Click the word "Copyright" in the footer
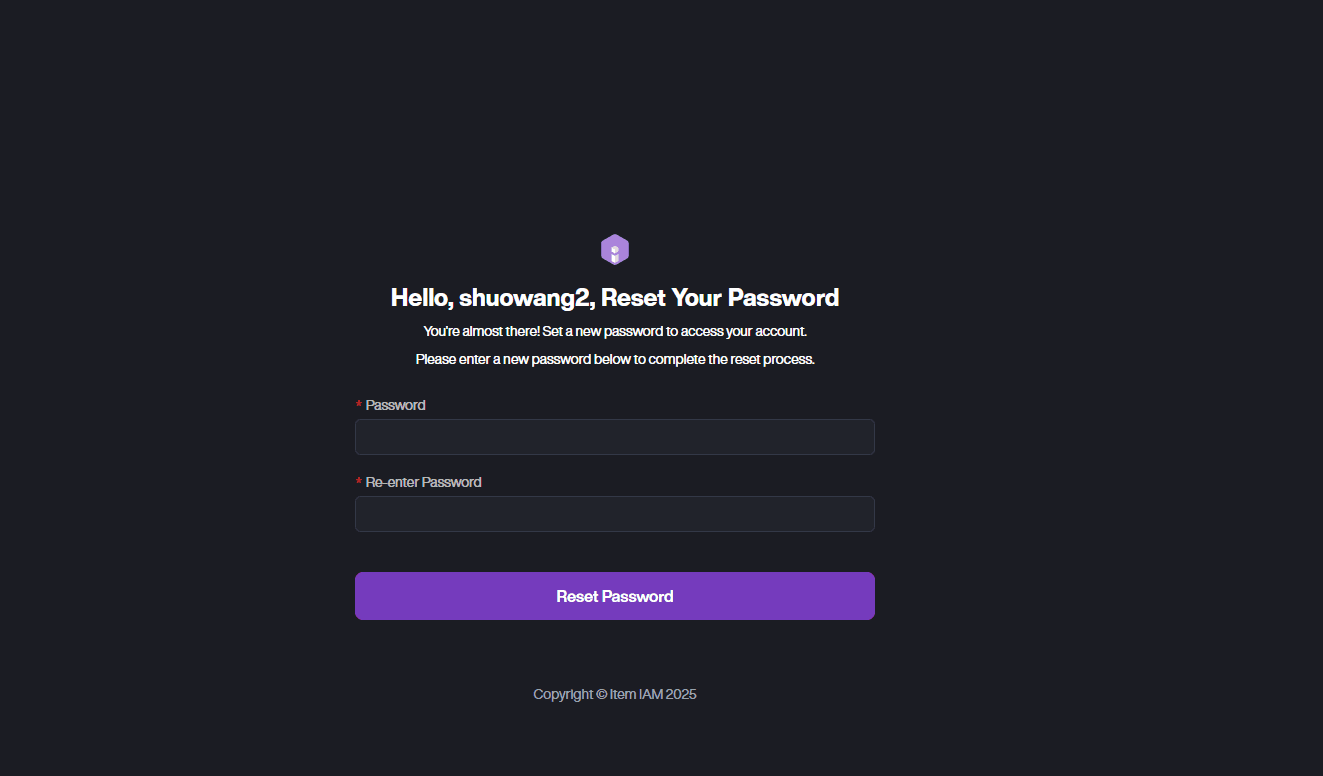The width and height of the screenshot is (1323, 776). click(x=563, y=694)
